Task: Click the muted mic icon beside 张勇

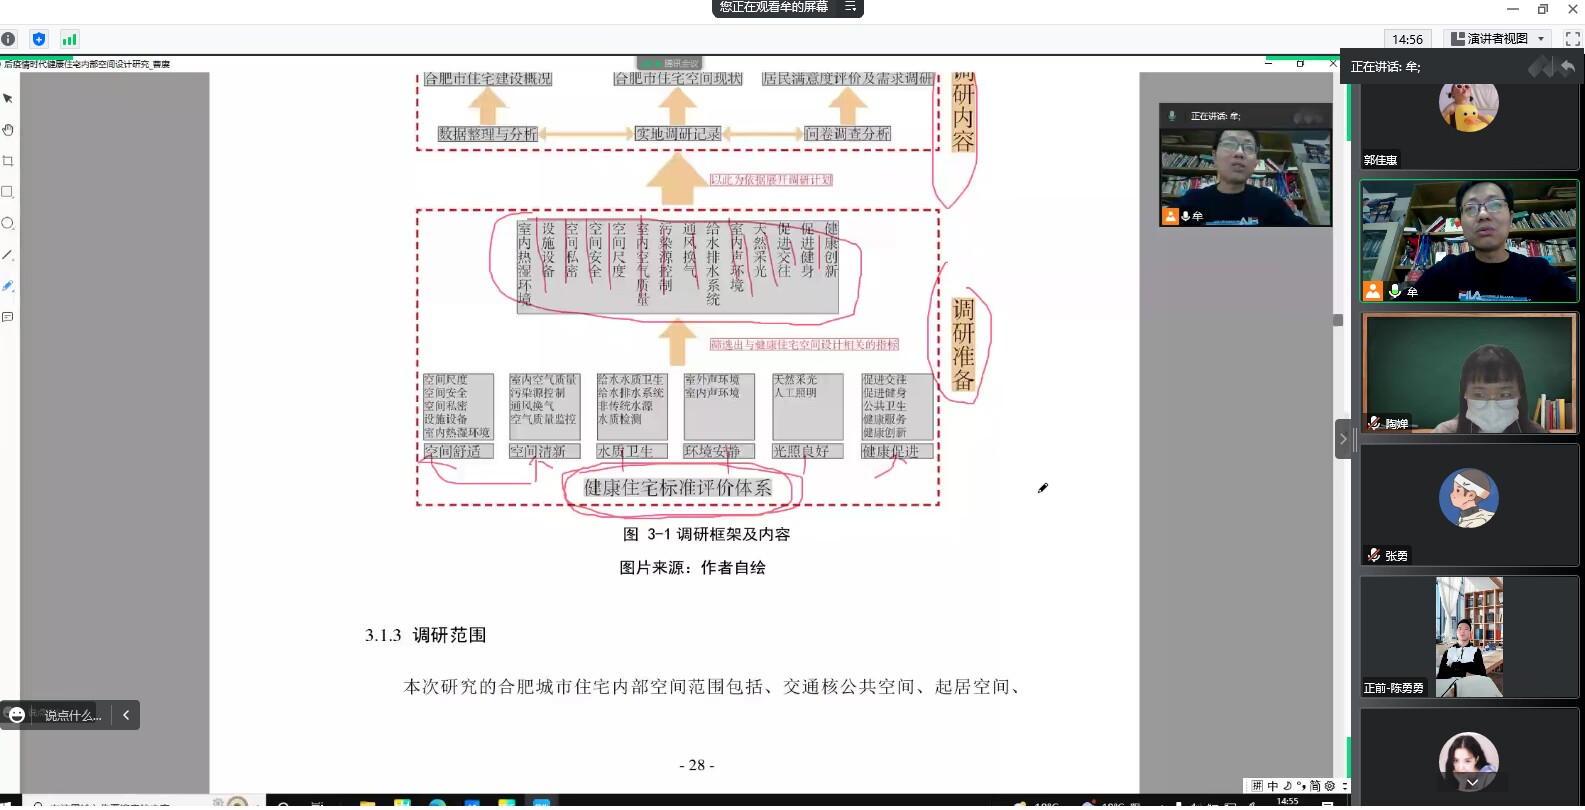Action: click(x=1375, y=555)
